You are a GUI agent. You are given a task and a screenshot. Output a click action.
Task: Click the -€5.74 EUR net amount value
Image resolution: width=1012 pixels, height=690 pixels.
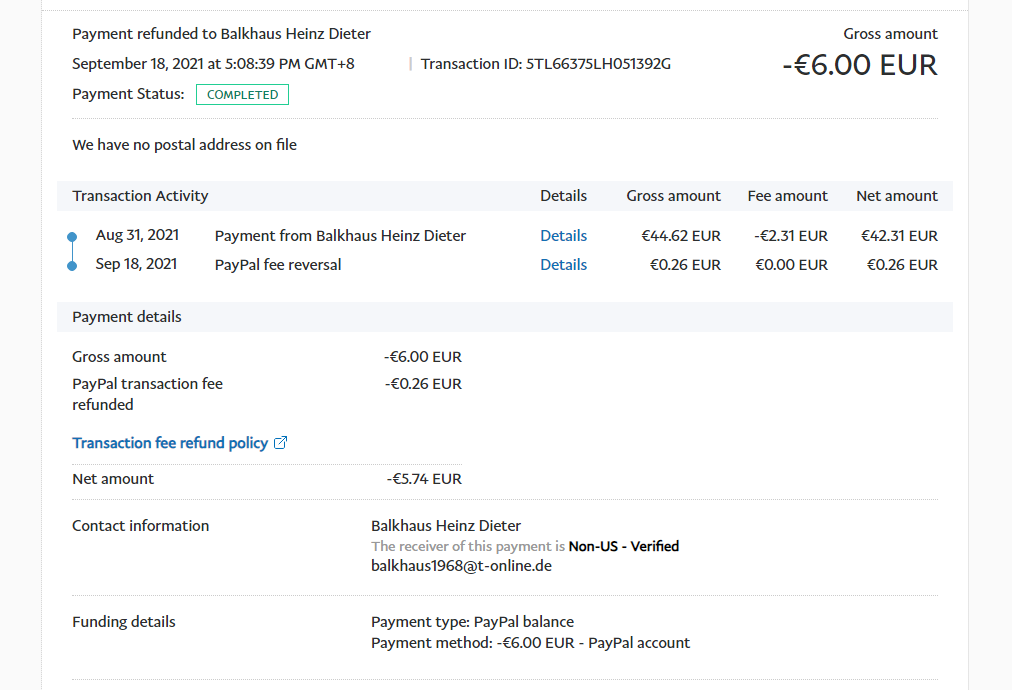[x=424, y=479]
